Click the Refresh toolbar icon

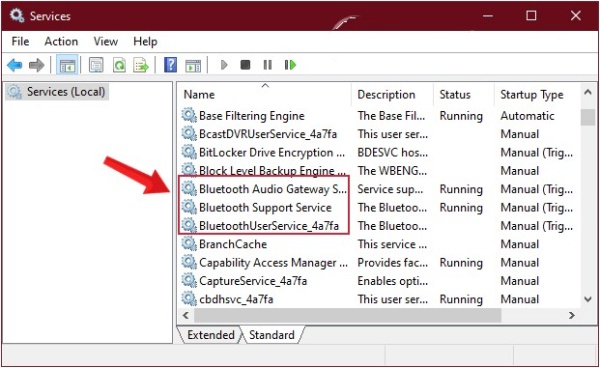coord(119,65)
